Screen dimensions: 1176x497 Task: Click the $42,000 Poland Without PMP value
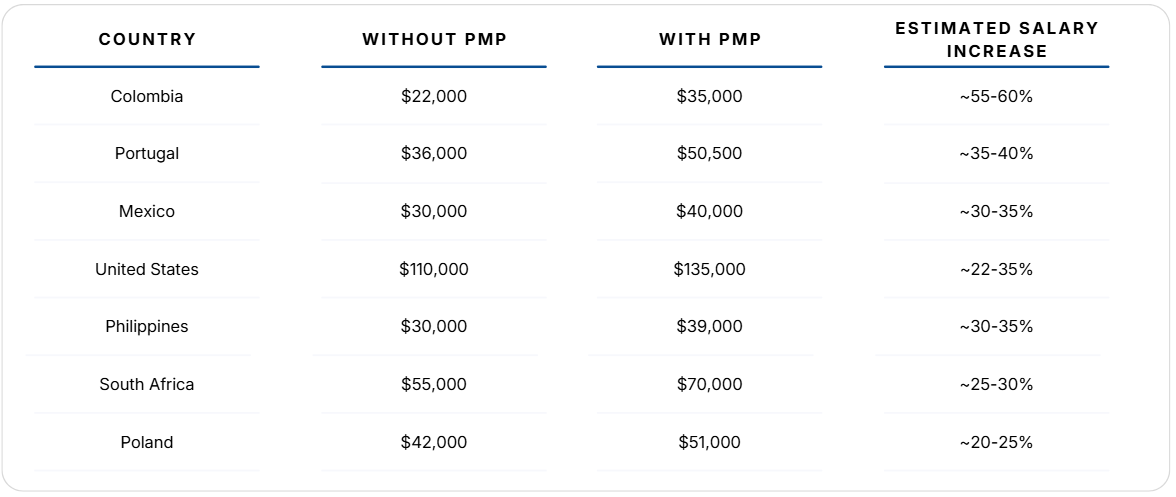click(x=434, y=442)
